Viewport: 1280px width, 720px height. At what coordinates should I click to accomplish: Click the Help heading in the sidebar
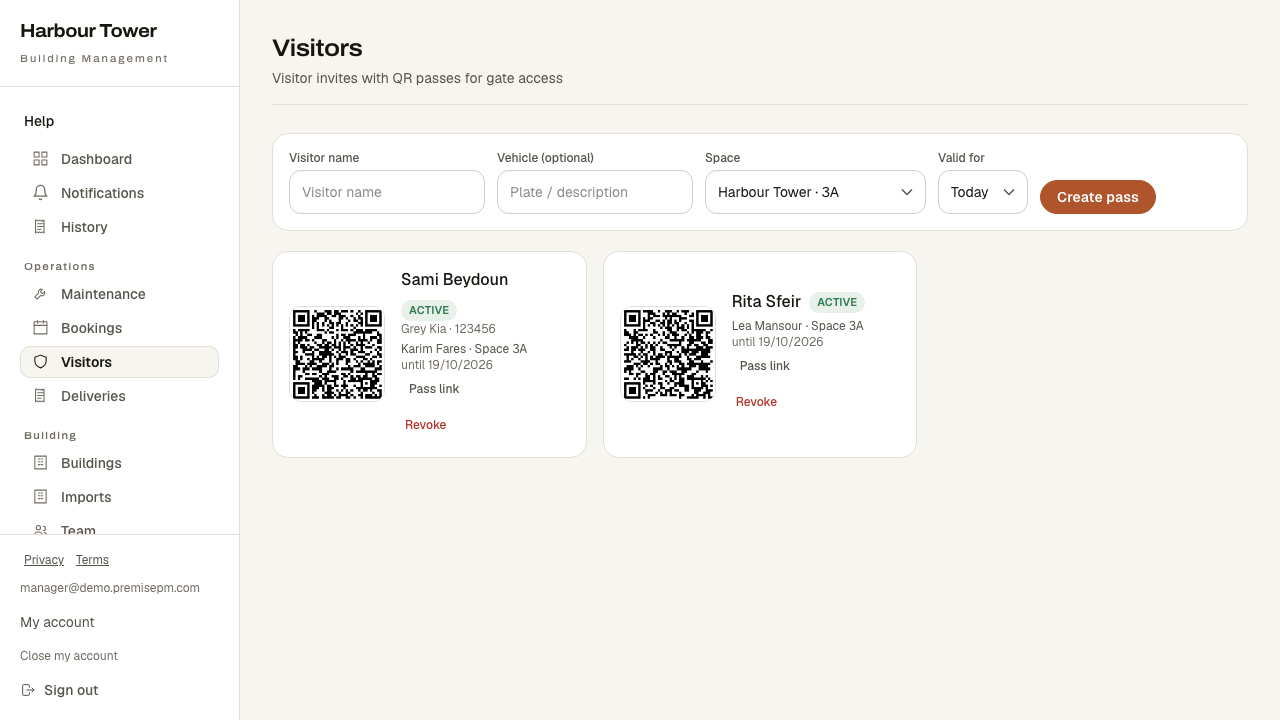pos(39,121)
